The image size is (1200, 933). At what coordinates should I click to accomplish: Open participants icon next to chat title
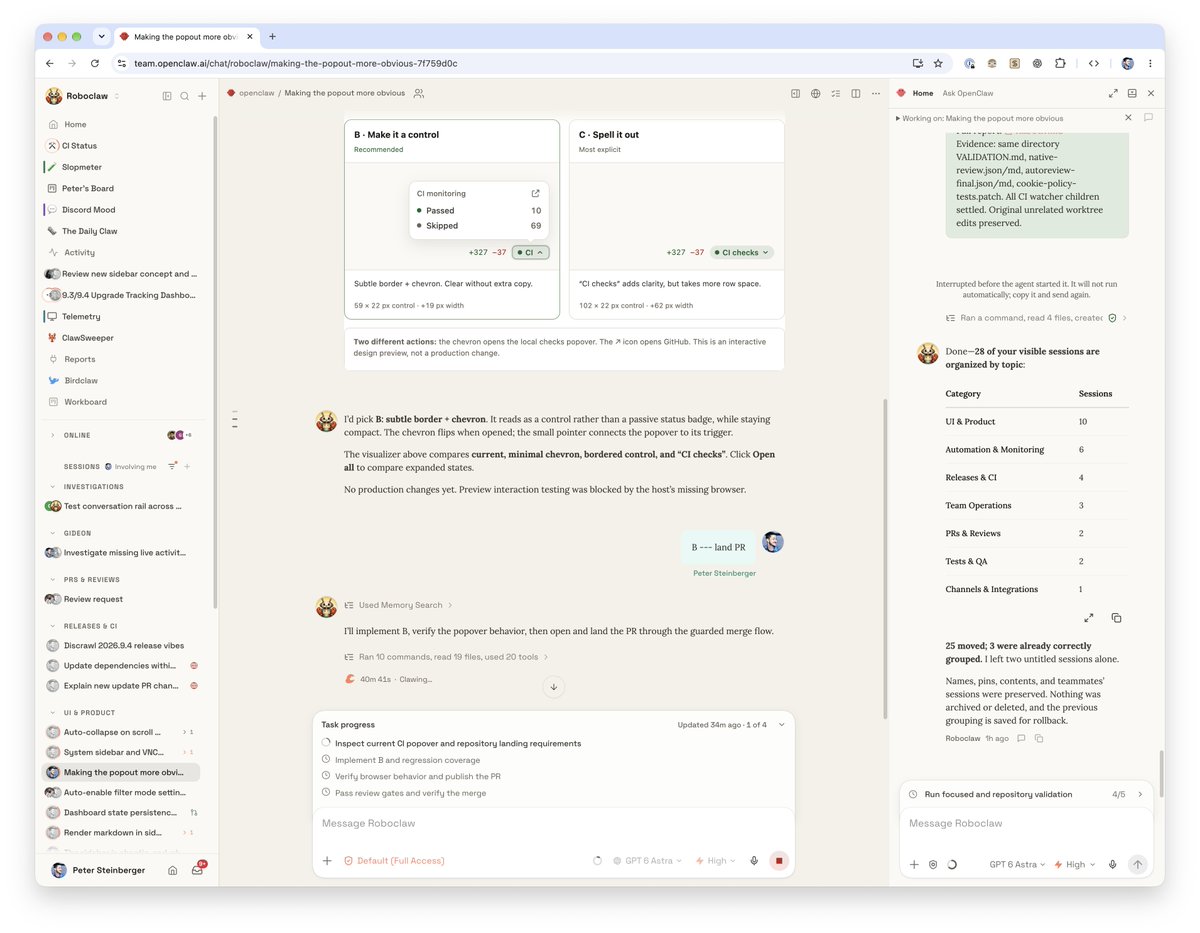[x=419, y=93]
